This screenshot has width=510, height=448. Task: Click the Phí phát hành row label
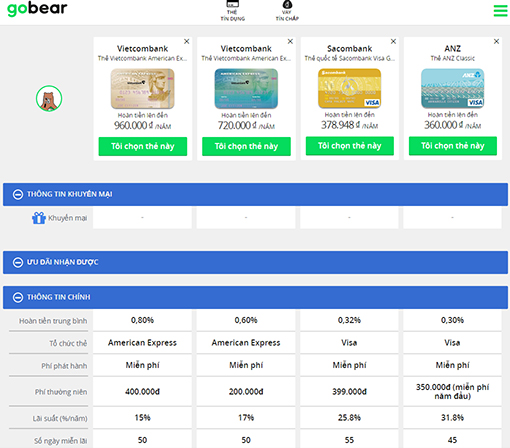click(x=64, y=366)
